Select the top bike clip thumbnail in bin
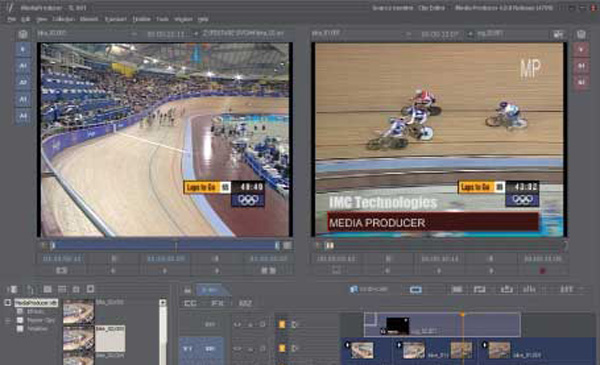This screenshot has width=600, height=365. [x=78, y=311]
